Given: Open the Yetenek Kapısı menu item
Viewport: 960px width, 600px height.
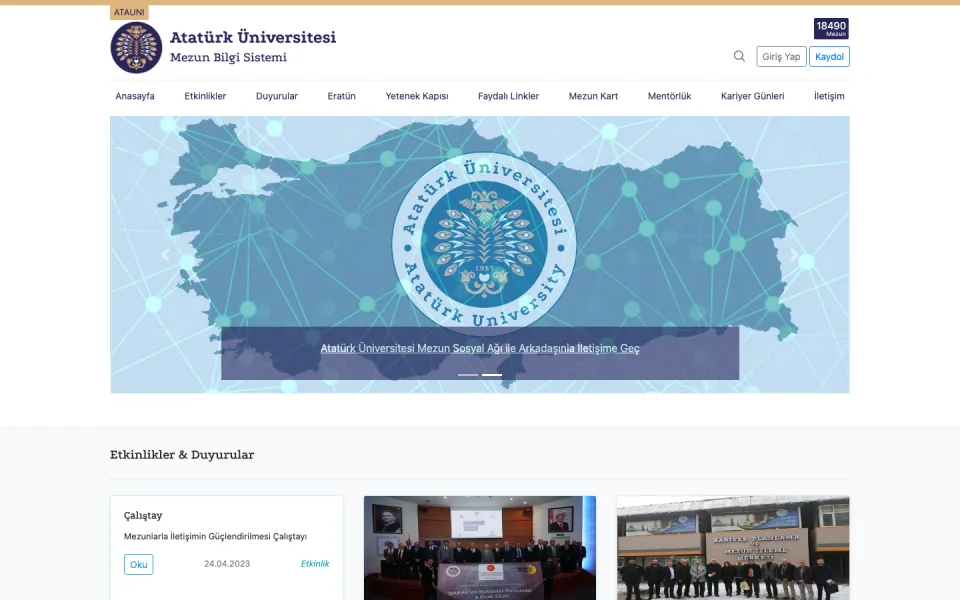Looking at the screenshot, I should [417, 96].
